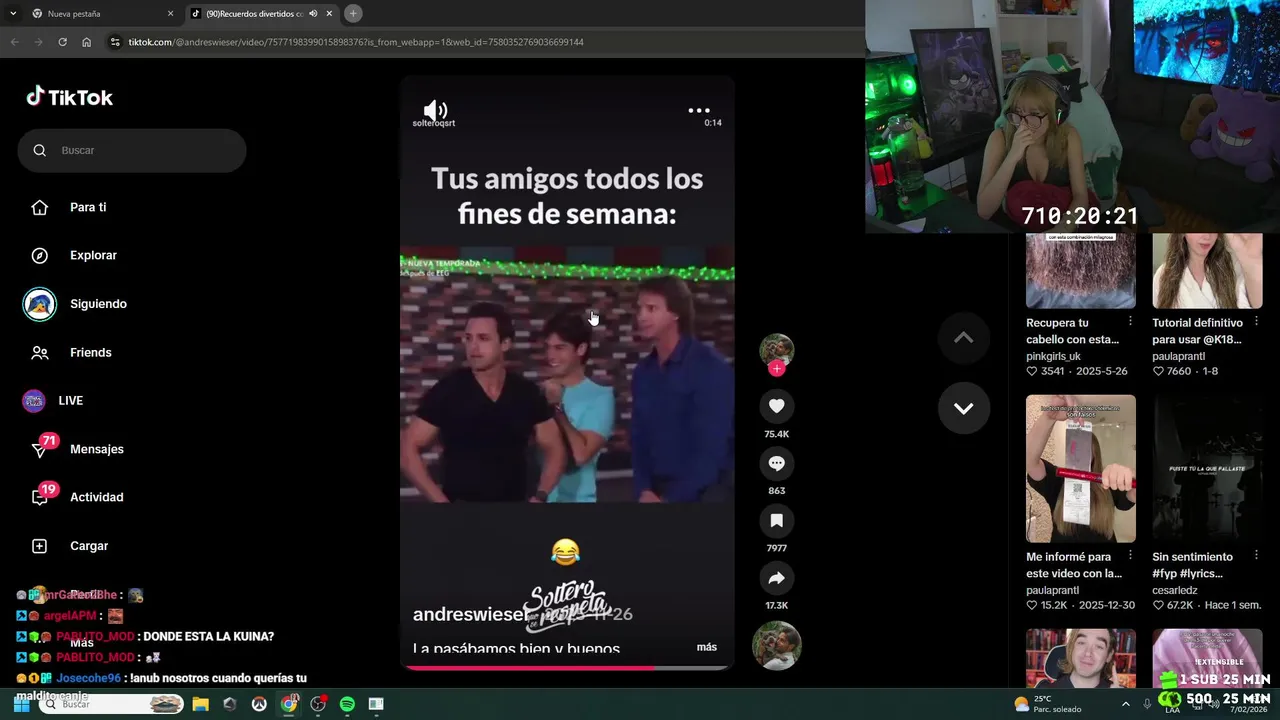Open 'Tutorial definitivo para usar @K18' thumbnail
The width and height of the screenshot is (1280, 720).
point(1207,271)
